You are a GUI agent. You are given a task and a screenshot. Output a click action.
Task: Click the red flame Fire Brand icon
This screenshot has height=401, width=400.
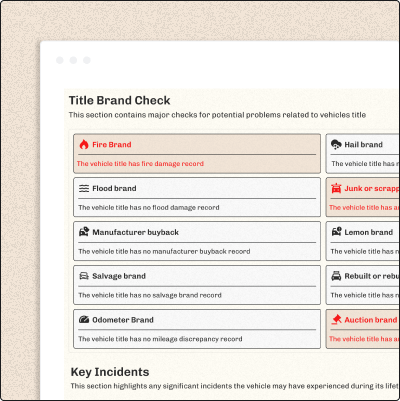[x=84, y=144]
